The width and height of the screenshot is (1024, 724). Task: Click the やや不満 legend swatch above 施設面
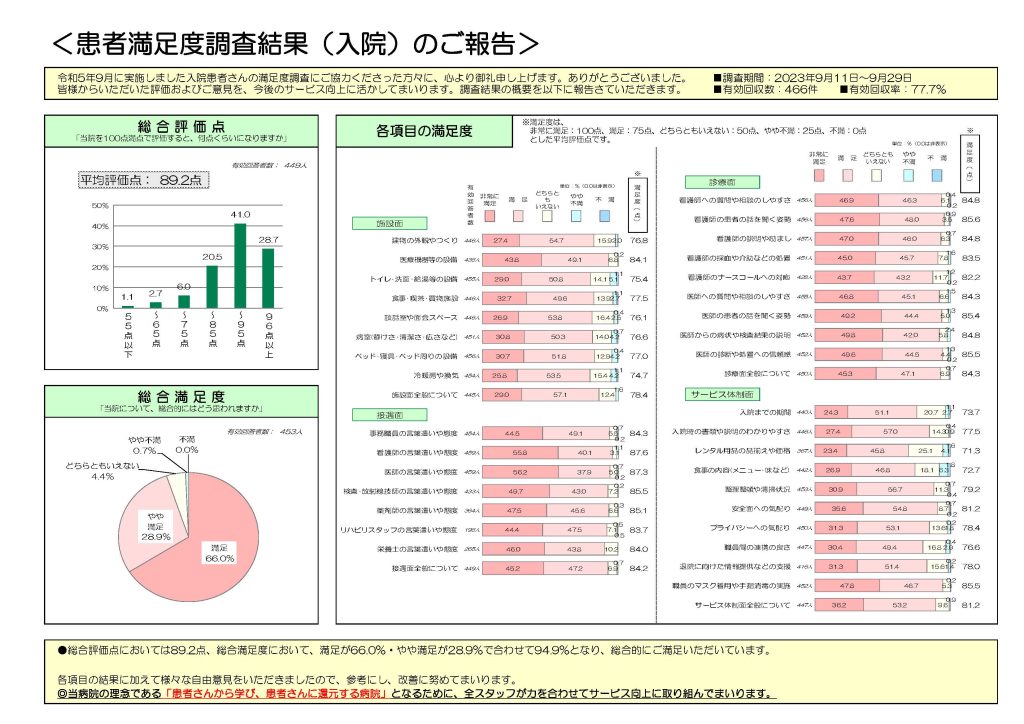(x=575, y=215)
